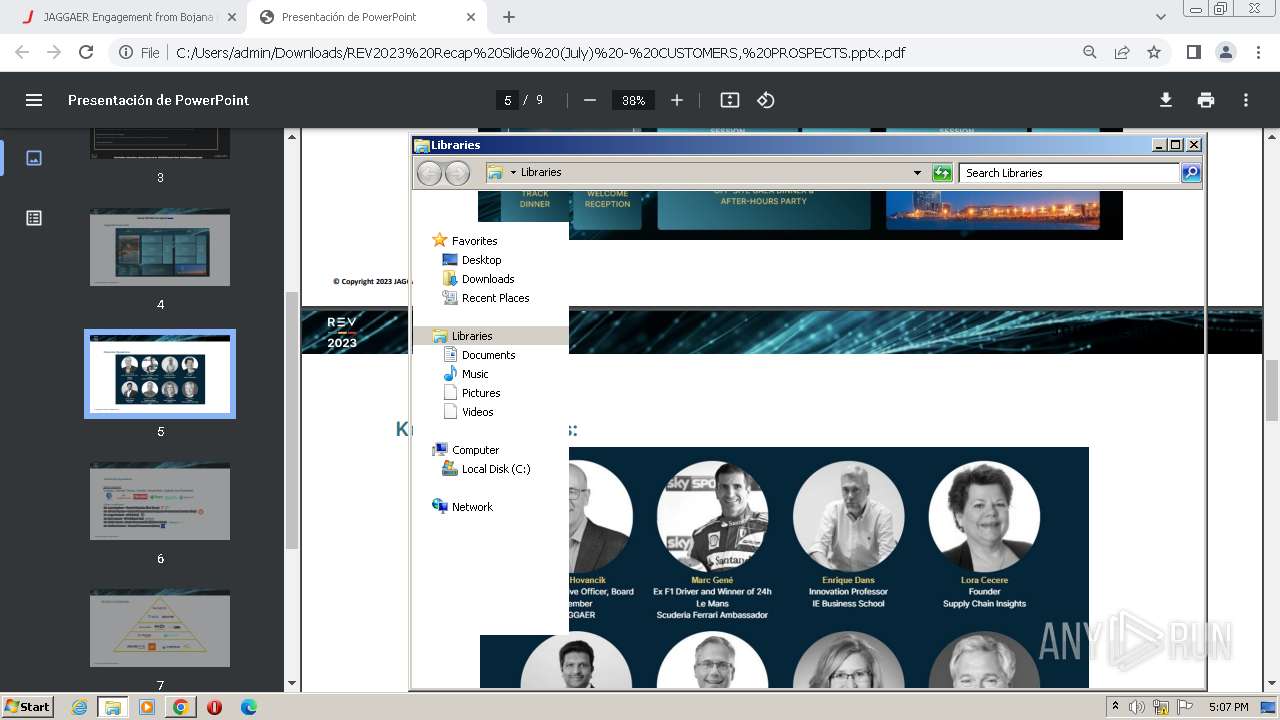Open Chrome from the taskbar

(180, 707)
